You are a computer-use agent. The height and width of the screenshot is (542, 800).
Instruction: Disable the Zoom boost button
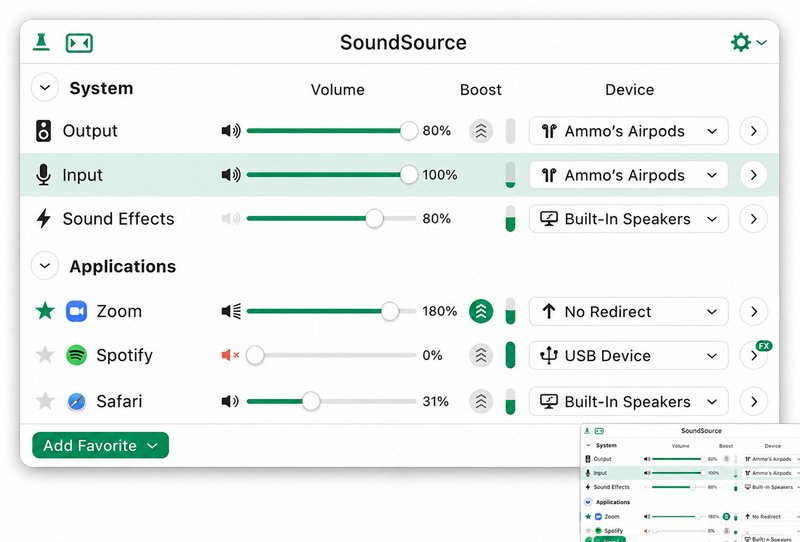[481, 311]
